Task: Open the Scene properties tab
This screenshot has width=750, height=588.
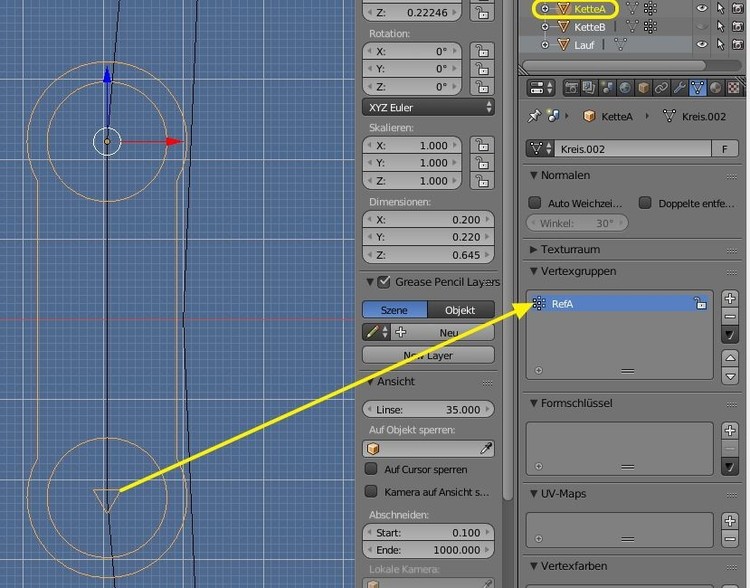Action: [607, 88]
